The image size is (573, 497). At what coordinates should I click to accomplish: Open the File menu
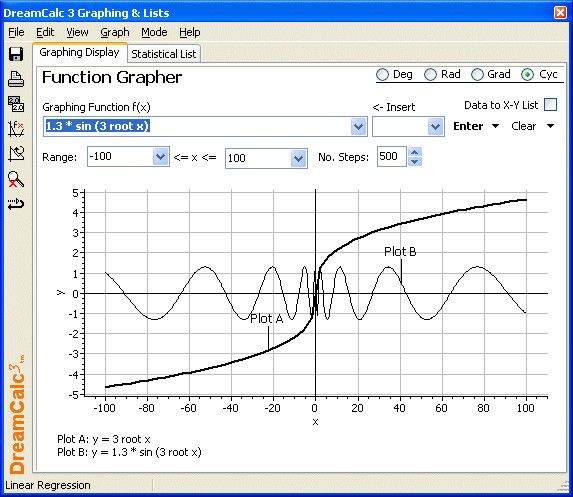click(16, 33)
